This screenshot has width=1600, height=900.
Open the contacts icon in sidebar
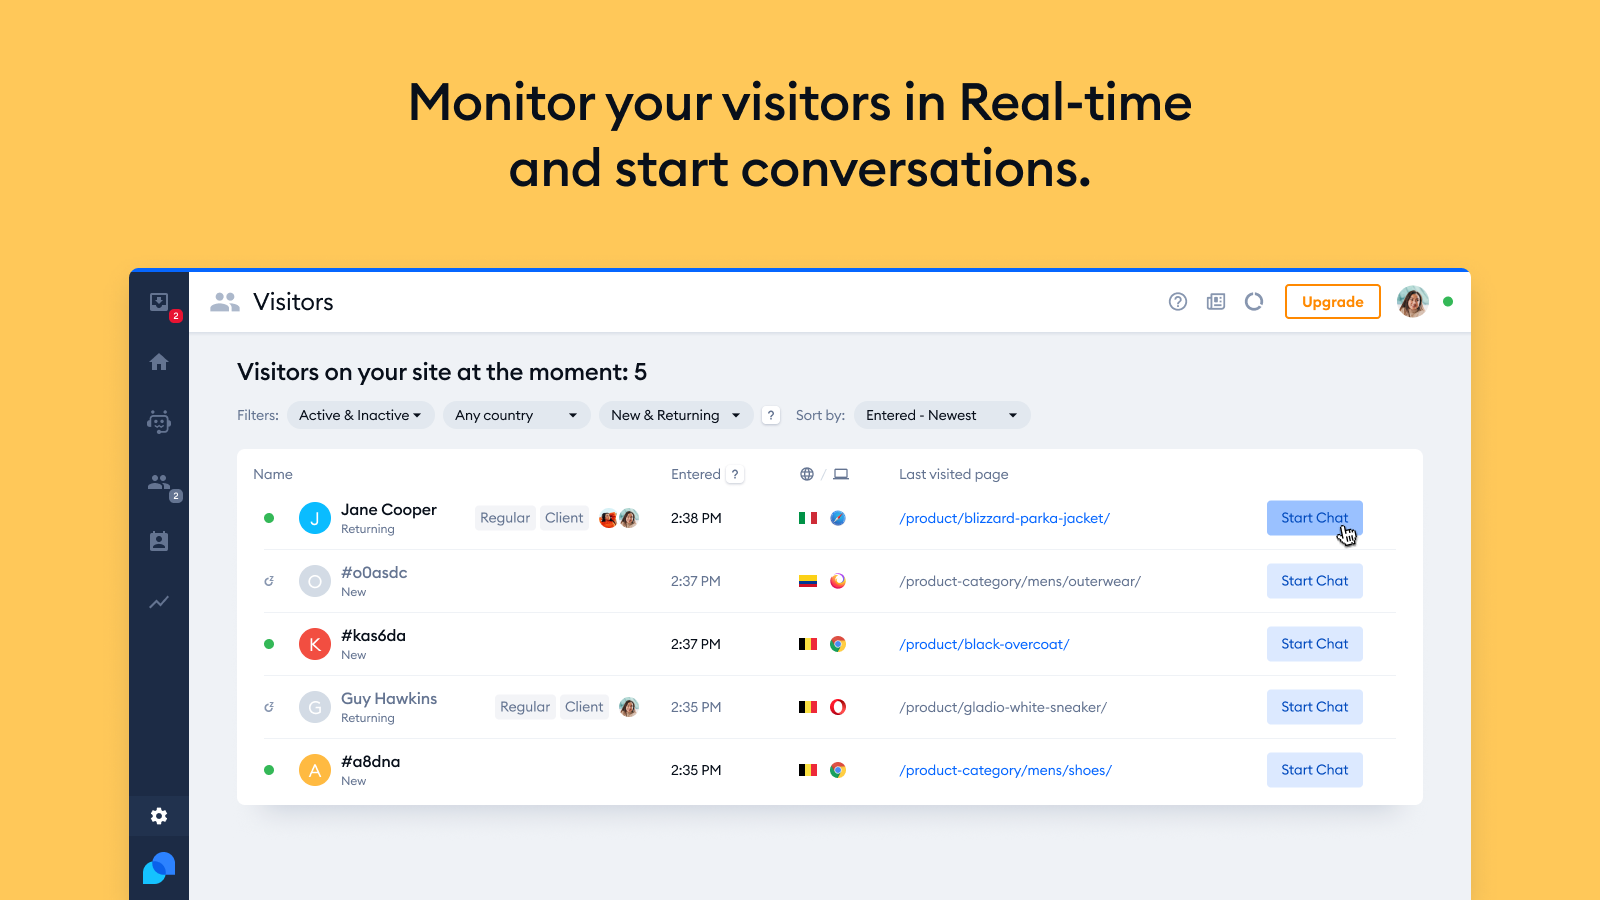tap(159, 542)
